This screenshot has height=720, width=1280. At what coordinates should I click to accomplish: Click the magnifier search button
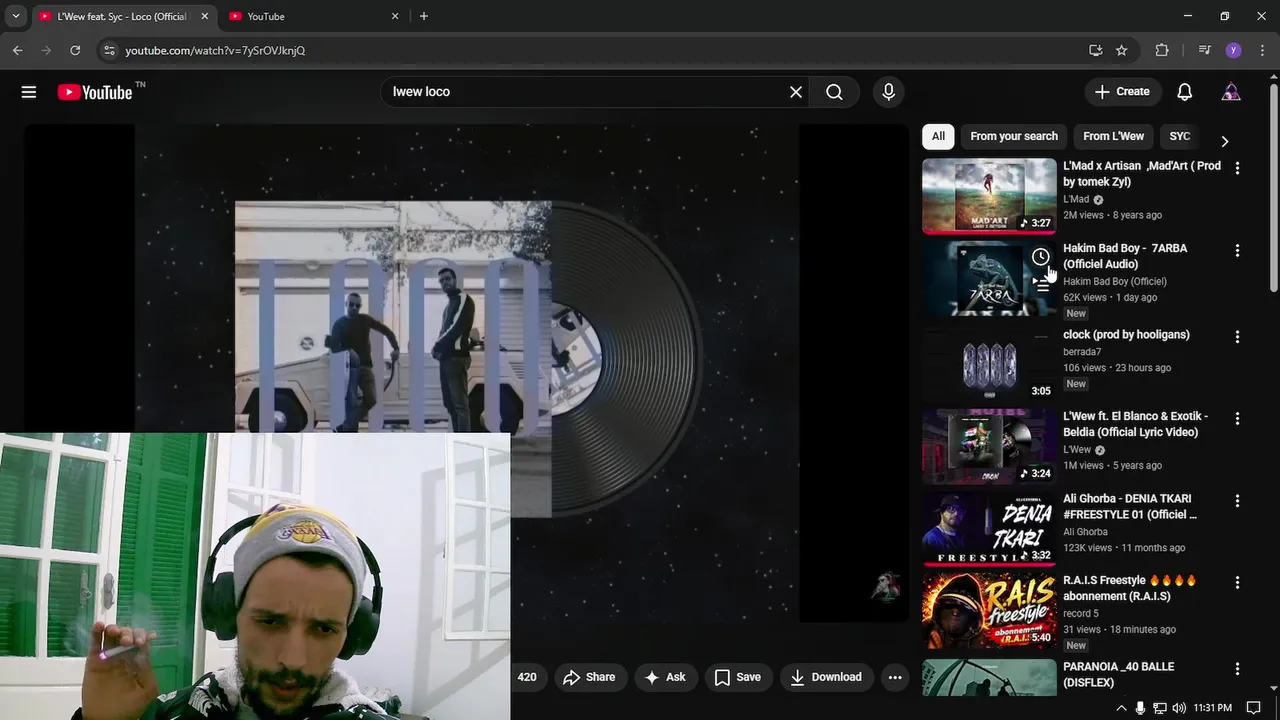[834, 92]
